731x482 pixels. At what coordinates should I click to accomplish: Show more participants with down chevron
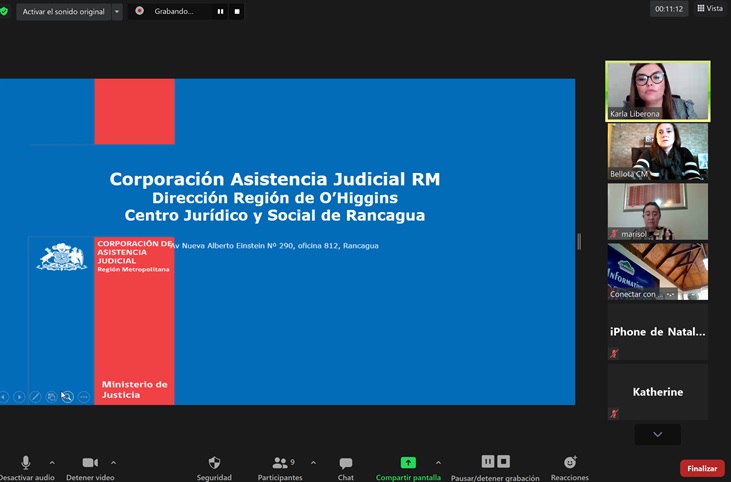click(x=657, y=434)
